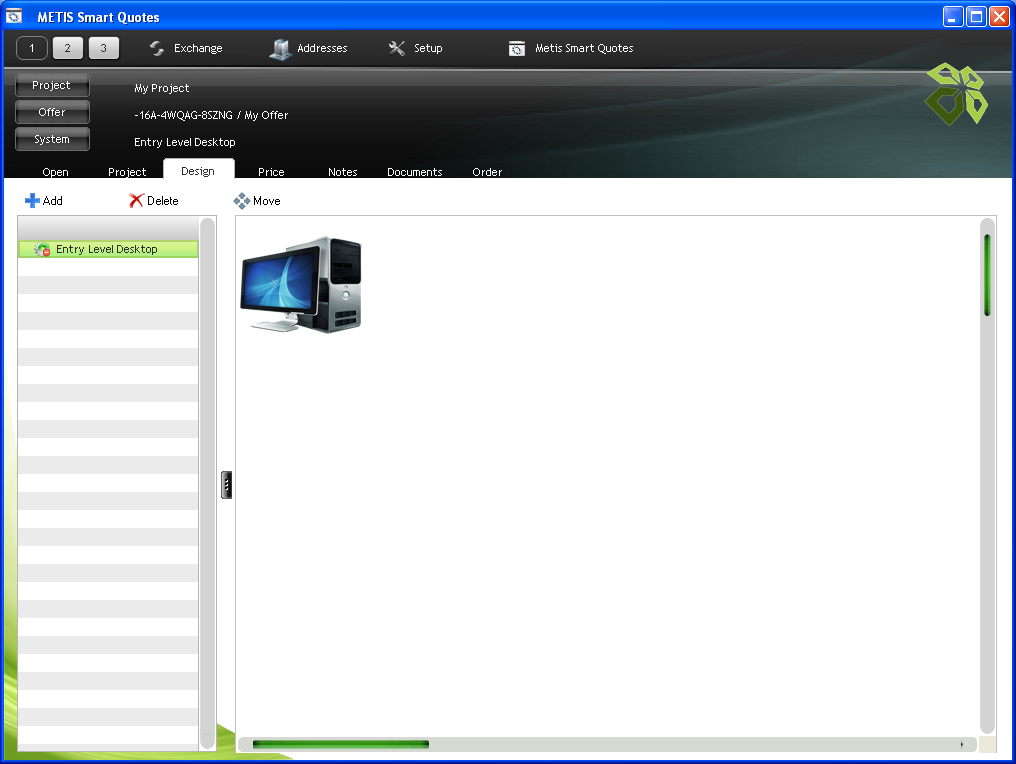Click the horizontal scrollbar right arrow
Screen dimensions: 1016x764
(x=962, y=745)
